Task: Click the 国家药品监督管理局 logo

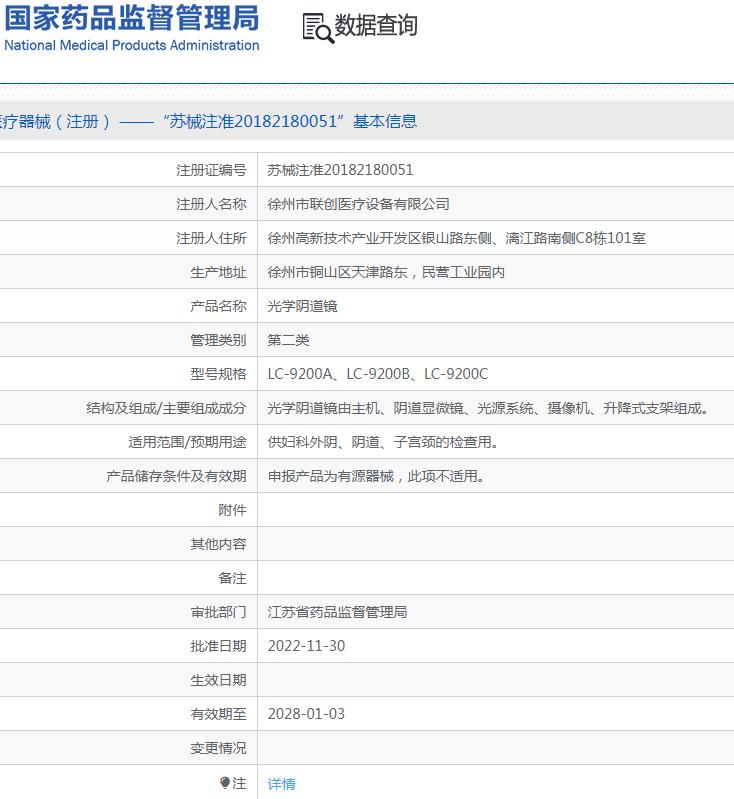Action: 132,17
